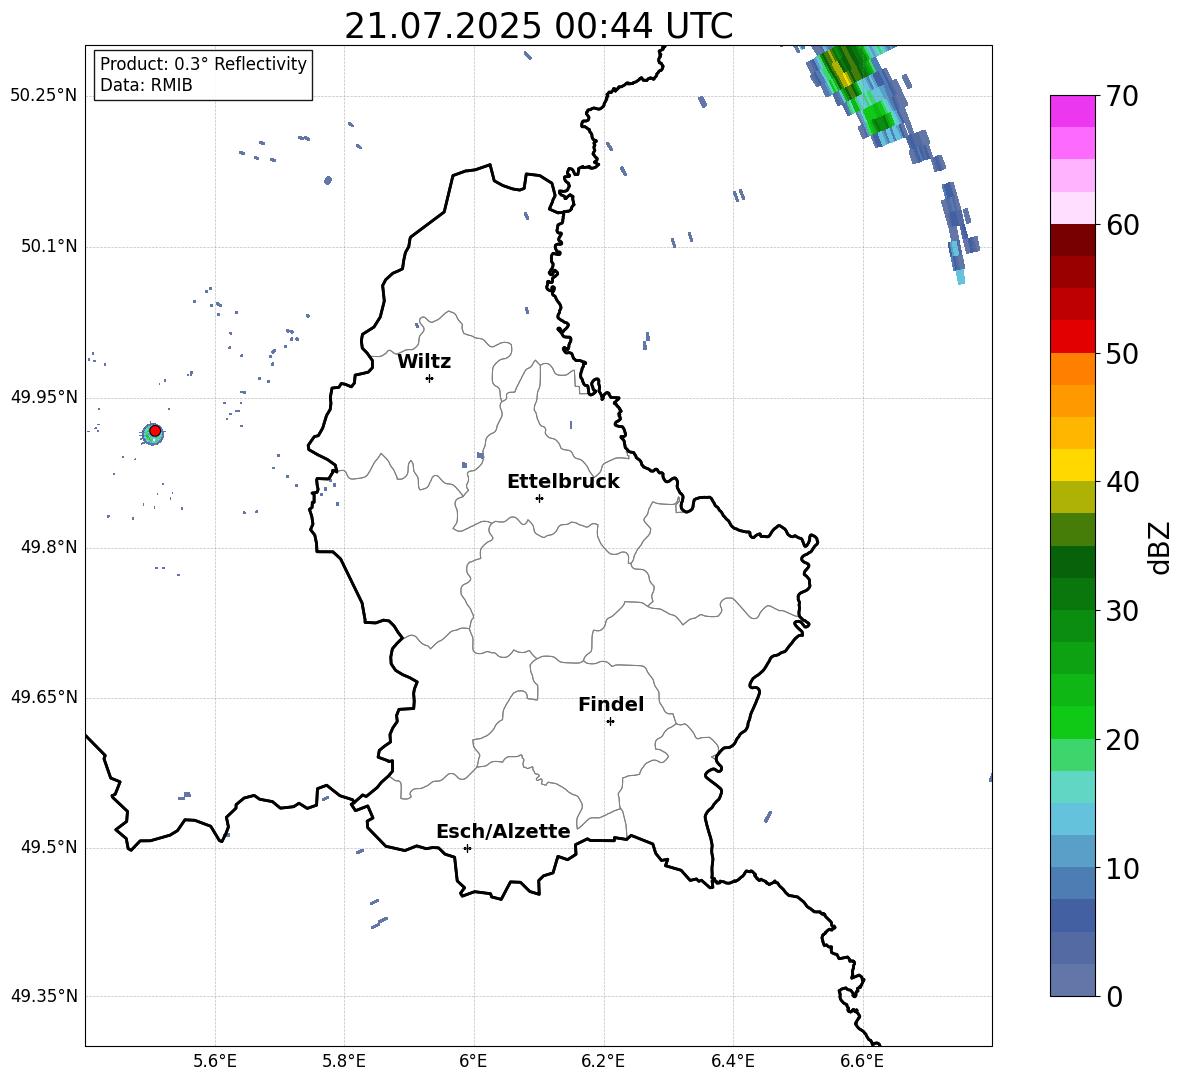1184x1081 pixels.
Task: Click the Ettelbruck station label
Action: click(563, 482)
